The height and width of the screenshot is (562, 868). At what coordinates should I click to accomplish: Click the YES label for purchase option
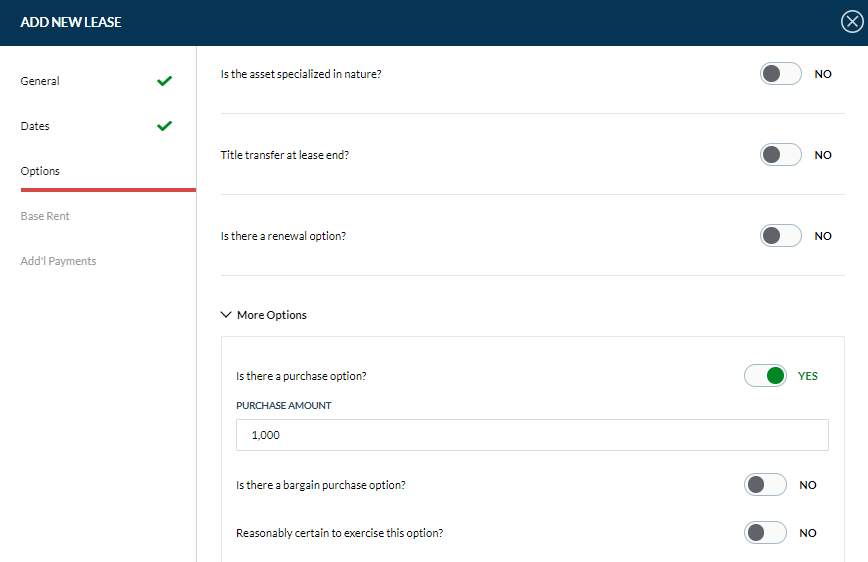[807, 376]
